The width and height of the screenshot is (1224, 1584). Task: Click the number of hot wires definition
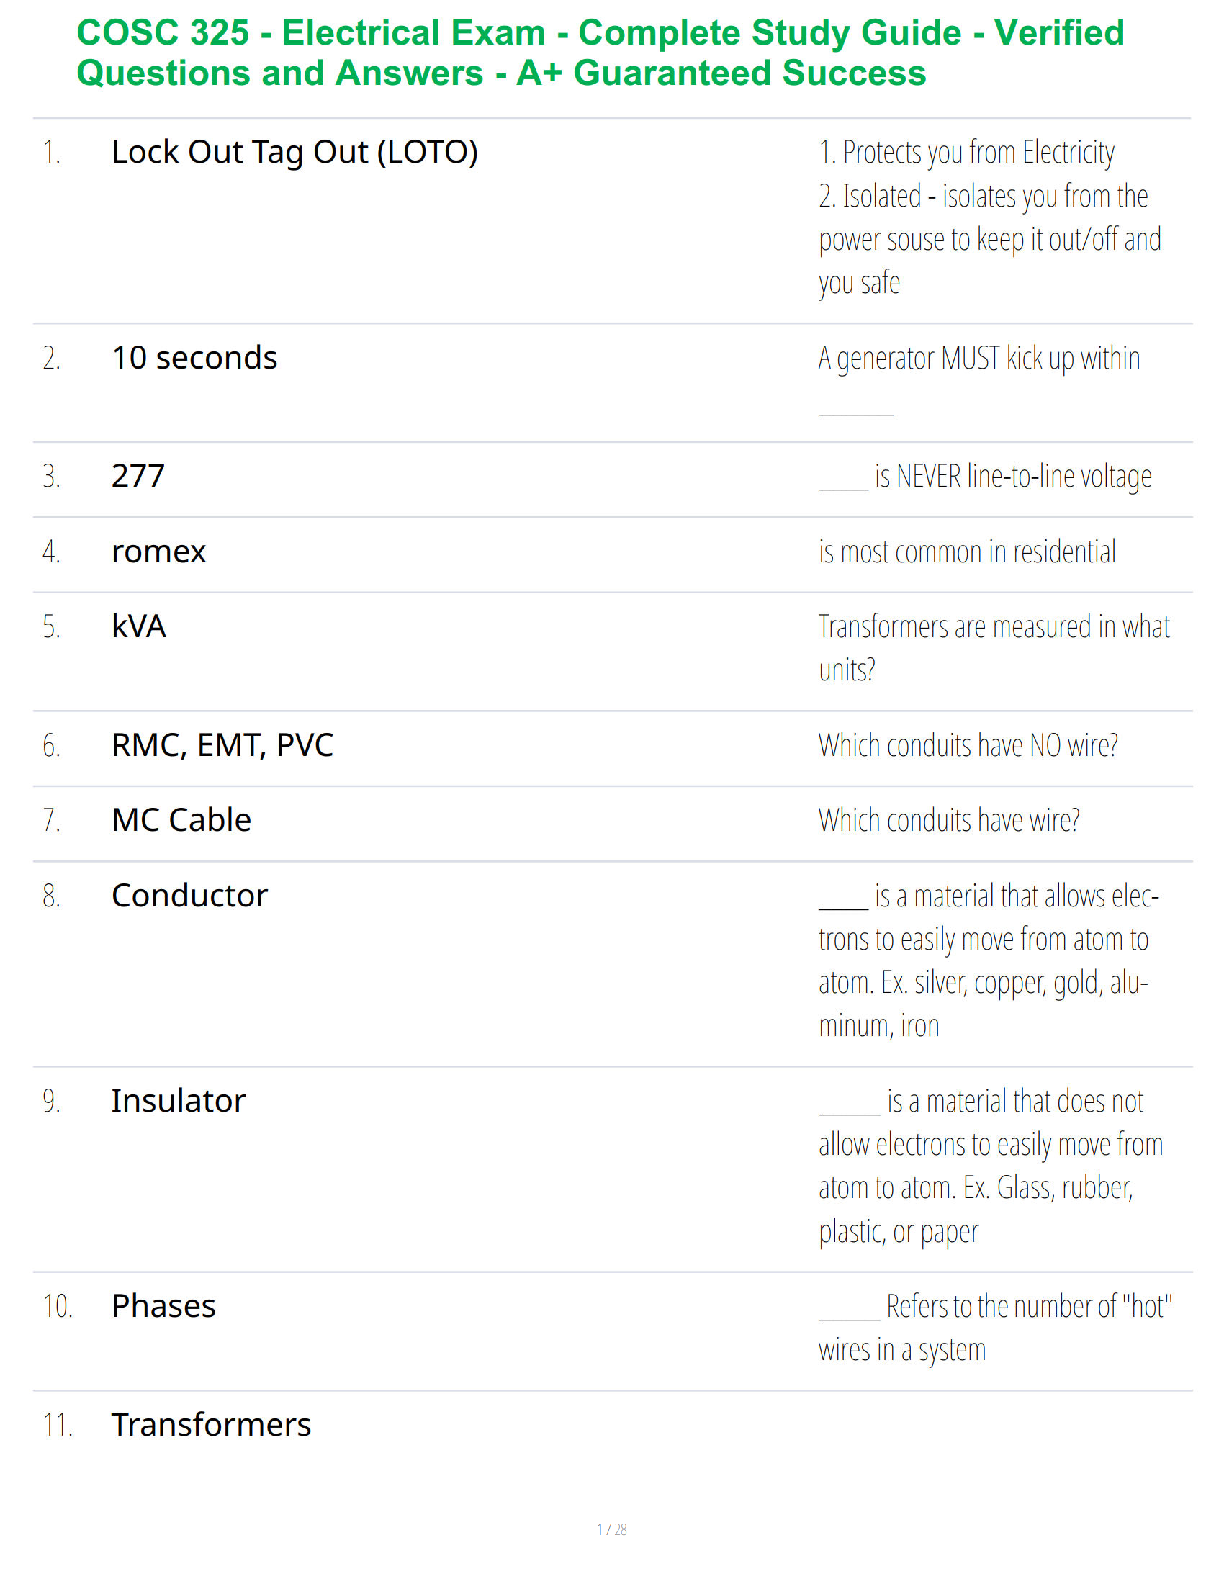995,1328
